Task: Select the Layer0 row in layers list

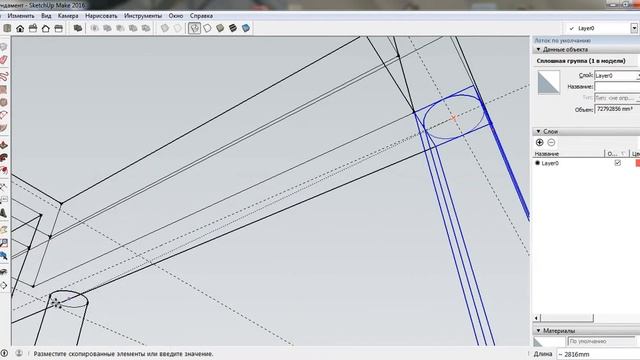Action: tap(586, 163)
